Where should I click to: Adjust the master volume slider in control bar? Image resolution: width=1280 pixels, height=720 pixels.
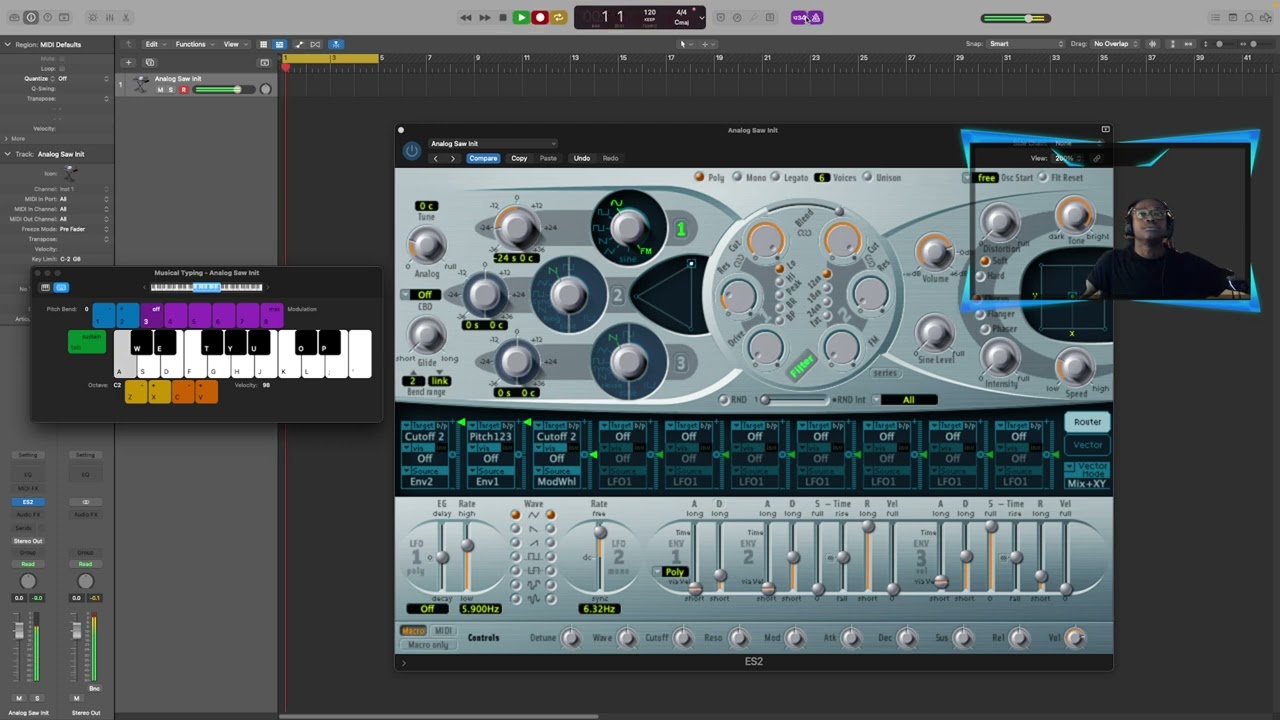click(x=1015, y=18)
